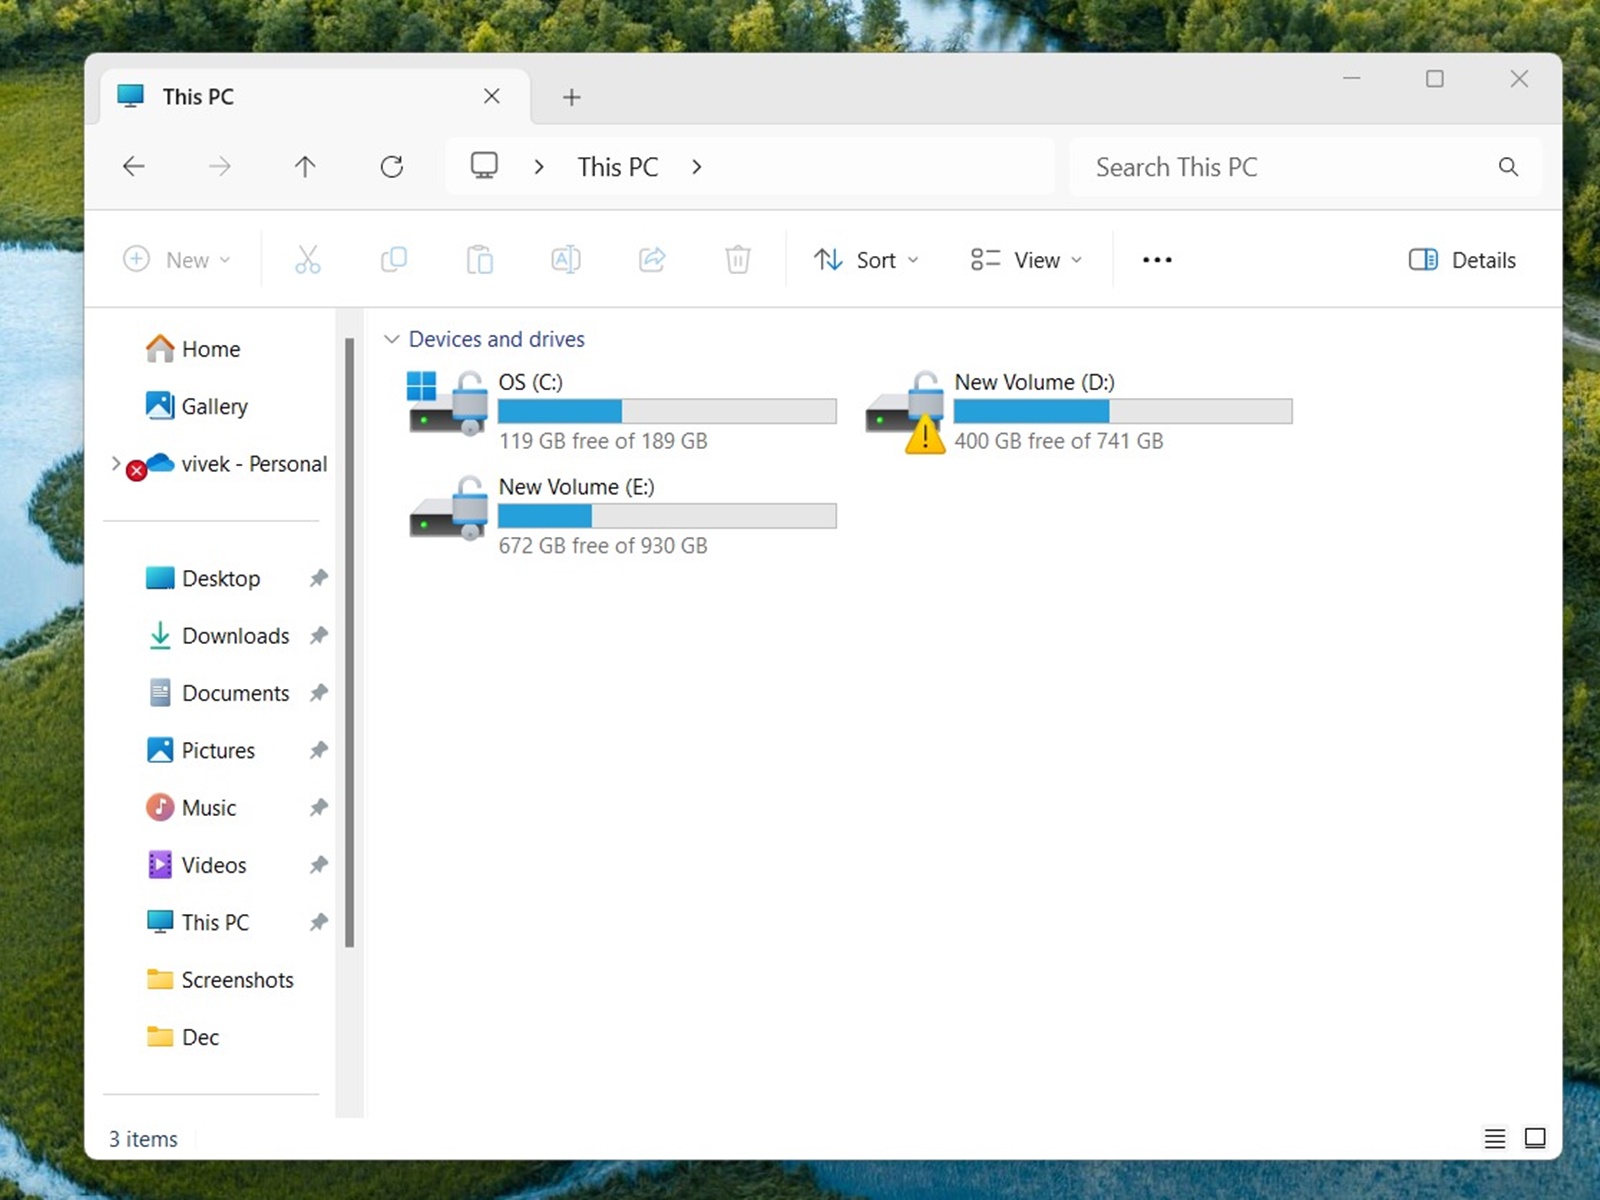Expand the vivek - Personal tree item
Viewport: 1600px width, 1200px height.
coord(116,464)
